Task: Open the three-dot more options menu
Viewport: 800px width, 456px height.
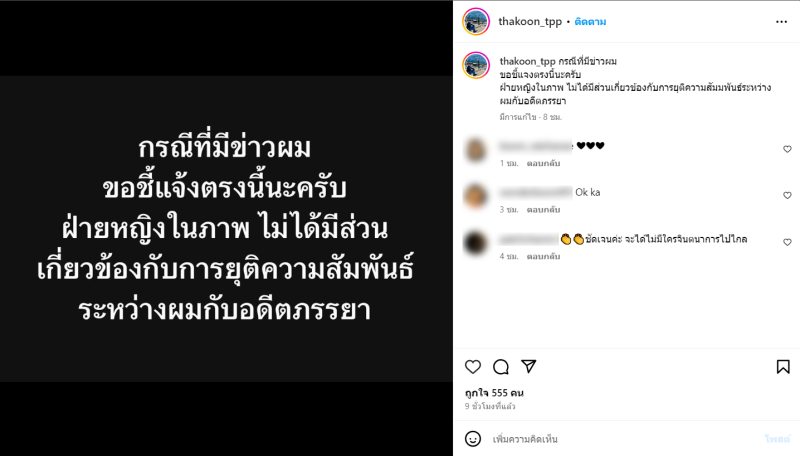Action: pos(782,22)
